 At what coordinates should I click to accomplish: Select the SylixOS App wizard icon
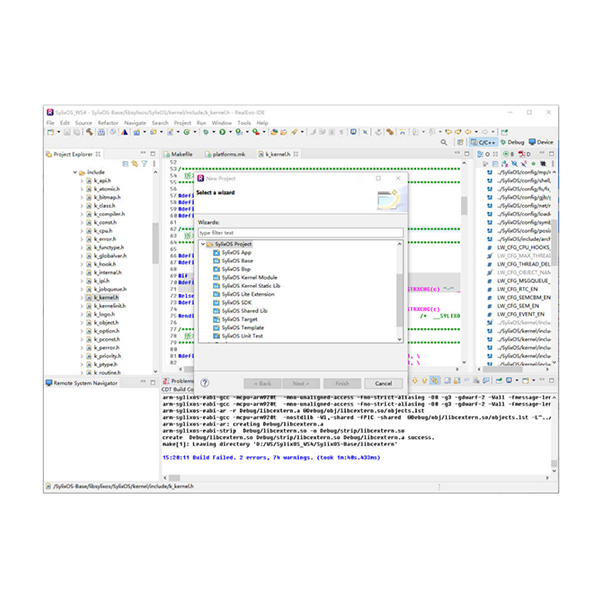[x=216, y=252]
